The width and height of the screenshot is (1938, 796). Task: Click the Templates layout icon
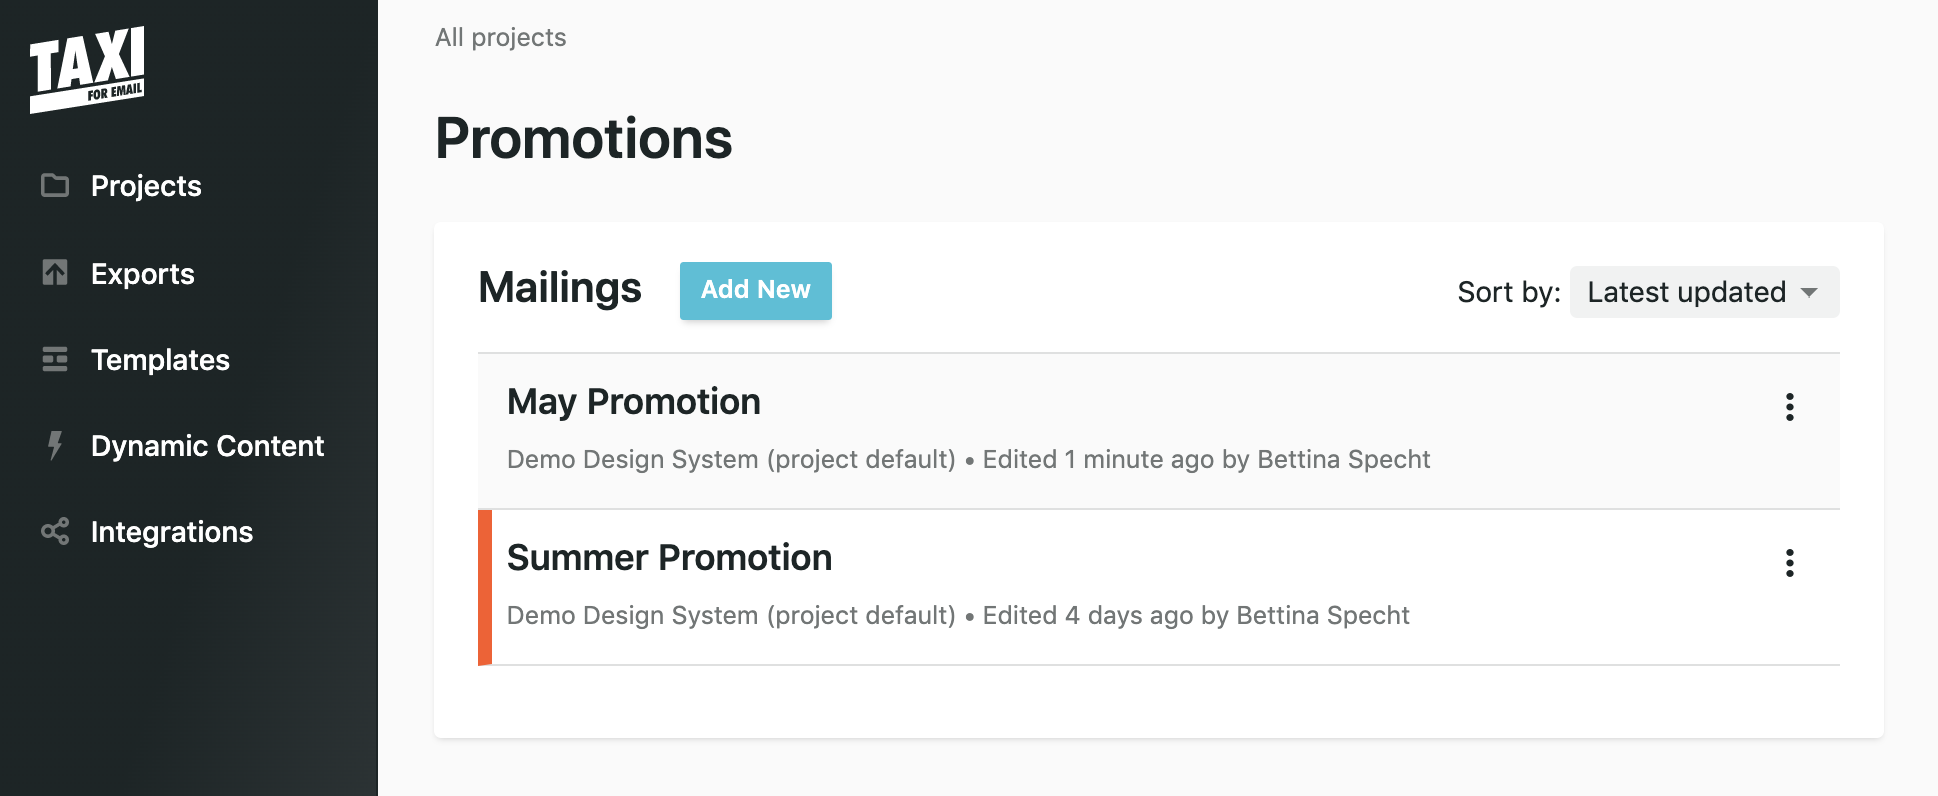tap(55, 359)
